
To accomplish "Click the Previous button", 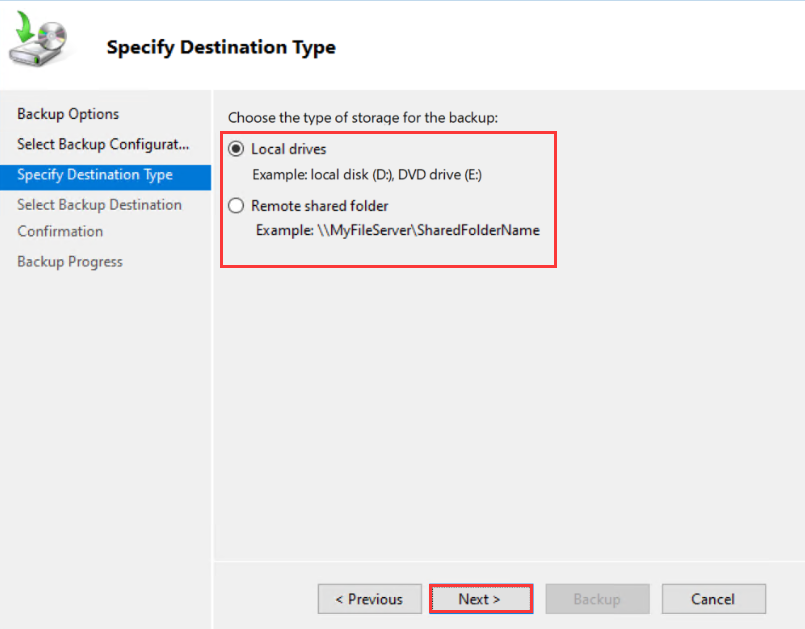I will click(369, 599).
